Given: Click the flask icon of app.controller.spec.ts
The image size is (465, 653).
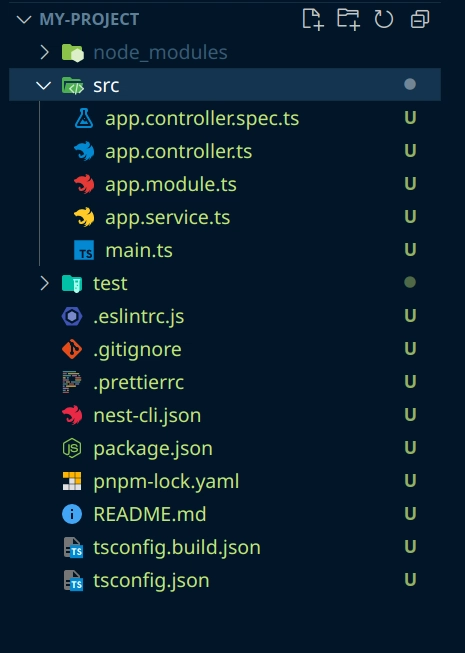Looking at the screenshot, I should (x=84, y=118).
